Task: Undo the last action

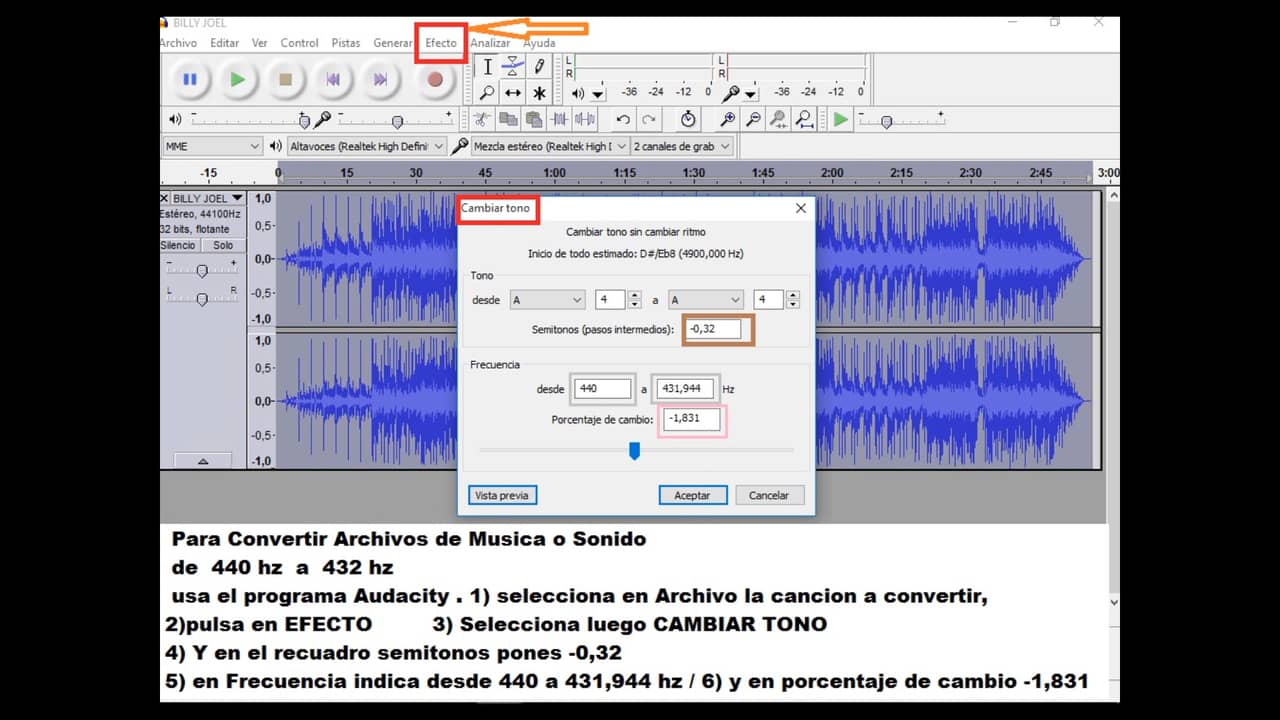Action: 623,120
